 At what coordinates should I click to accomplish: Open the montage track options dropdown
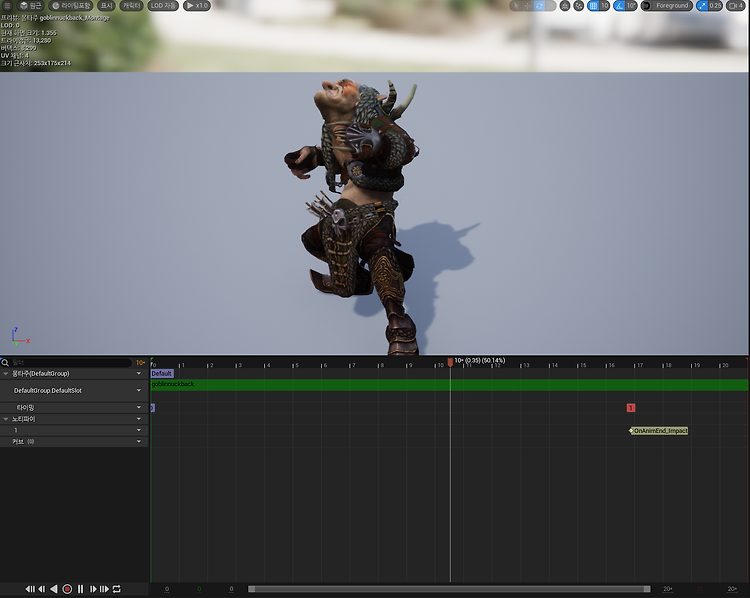pos(139,374)
